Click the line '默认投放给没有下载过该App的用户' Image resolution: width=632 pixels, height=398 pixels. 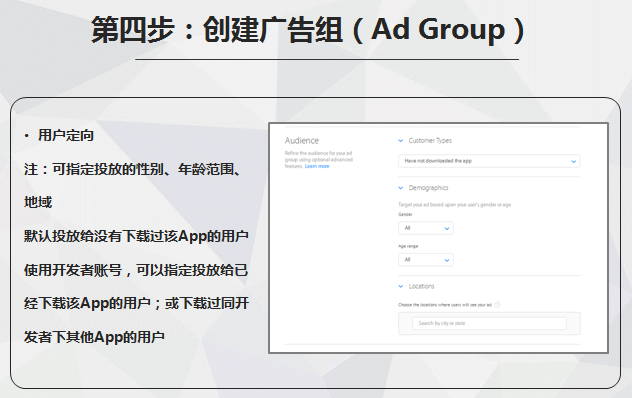(136, 236)
